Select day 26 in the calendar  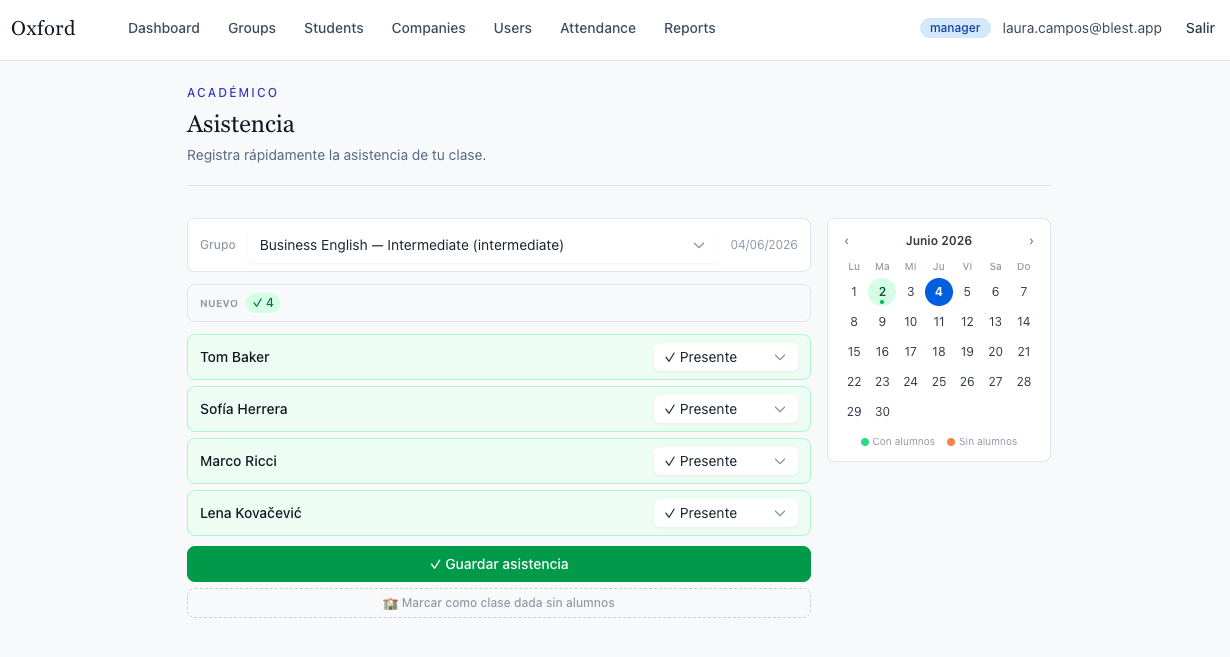967,382
